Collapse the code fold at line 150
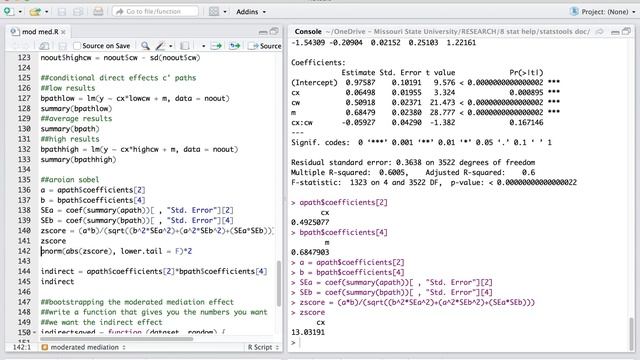The image size is (640, 360). [x=34, y=332]
